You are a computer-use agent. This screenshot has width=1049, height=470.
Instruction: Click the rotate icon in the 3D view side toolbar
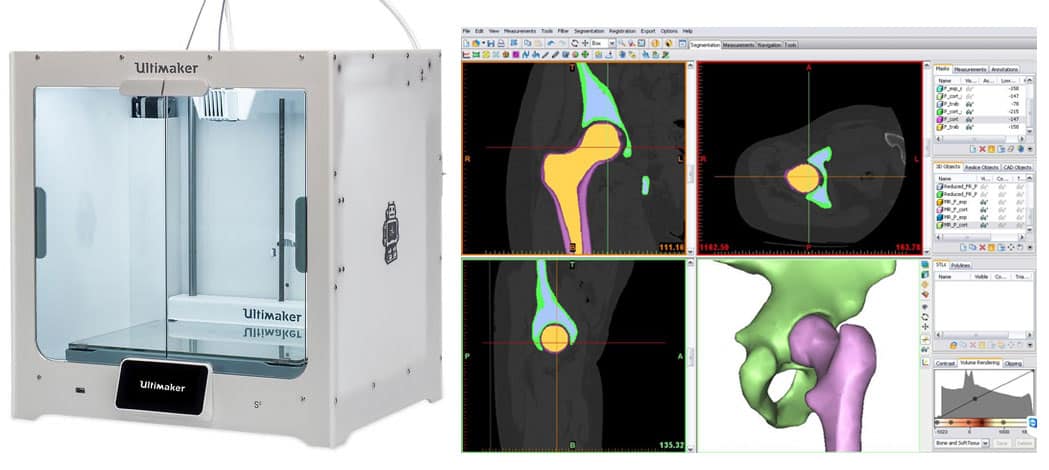pyautogui.click(x=925, y=316)
